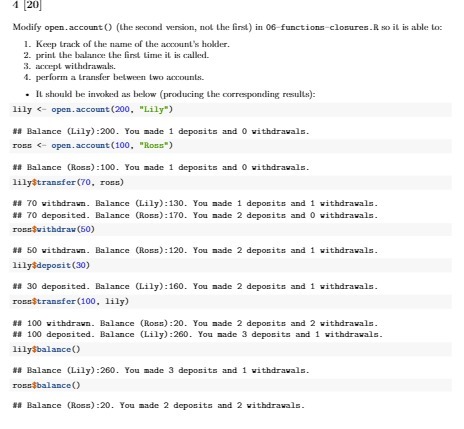
Task: Click code line 'lily$deposit(30)'
Action: 51,265
